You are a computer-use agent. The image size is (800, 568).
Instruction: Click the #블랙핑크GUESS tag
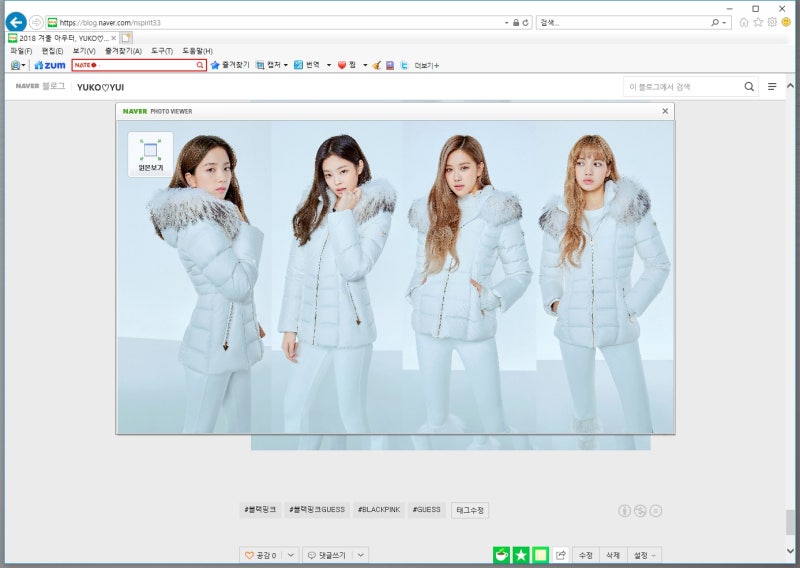(317, 509)
